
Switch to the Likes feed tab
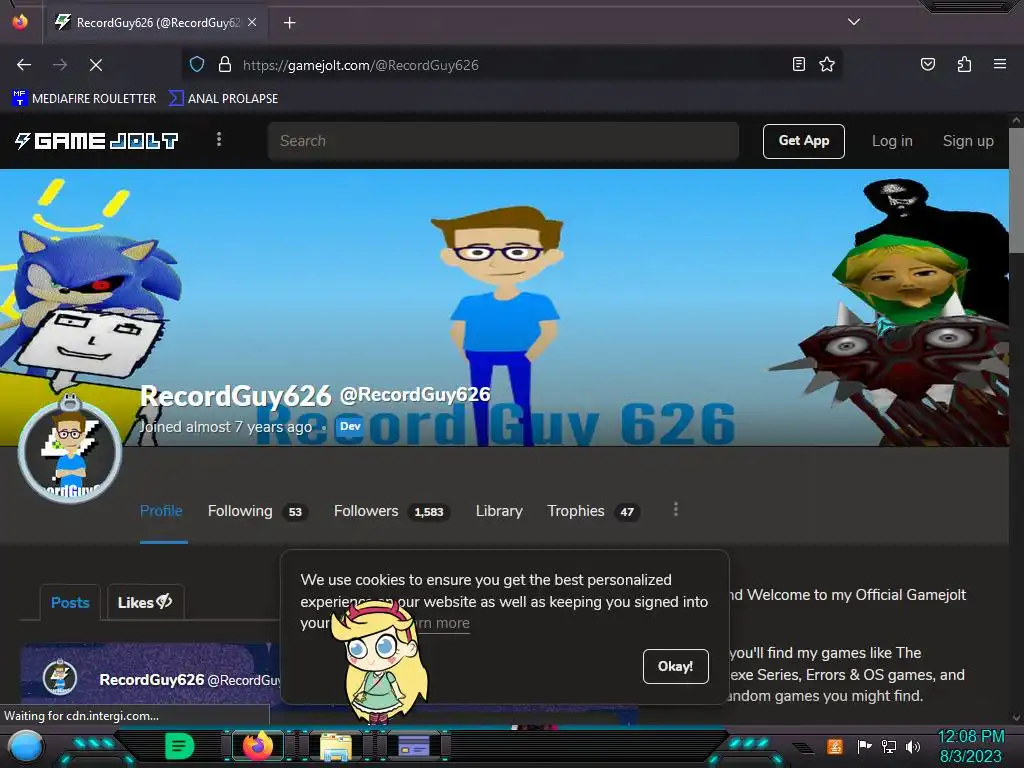coord(145,602)
